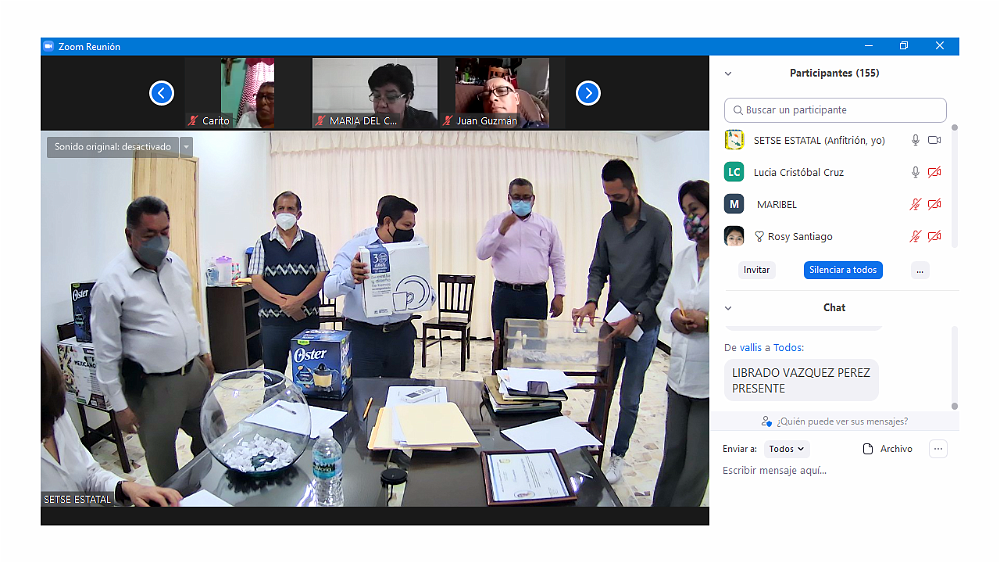Click the LC avatar for Lucia
This screenshot has width=1000, height=563.
[734, 172]
